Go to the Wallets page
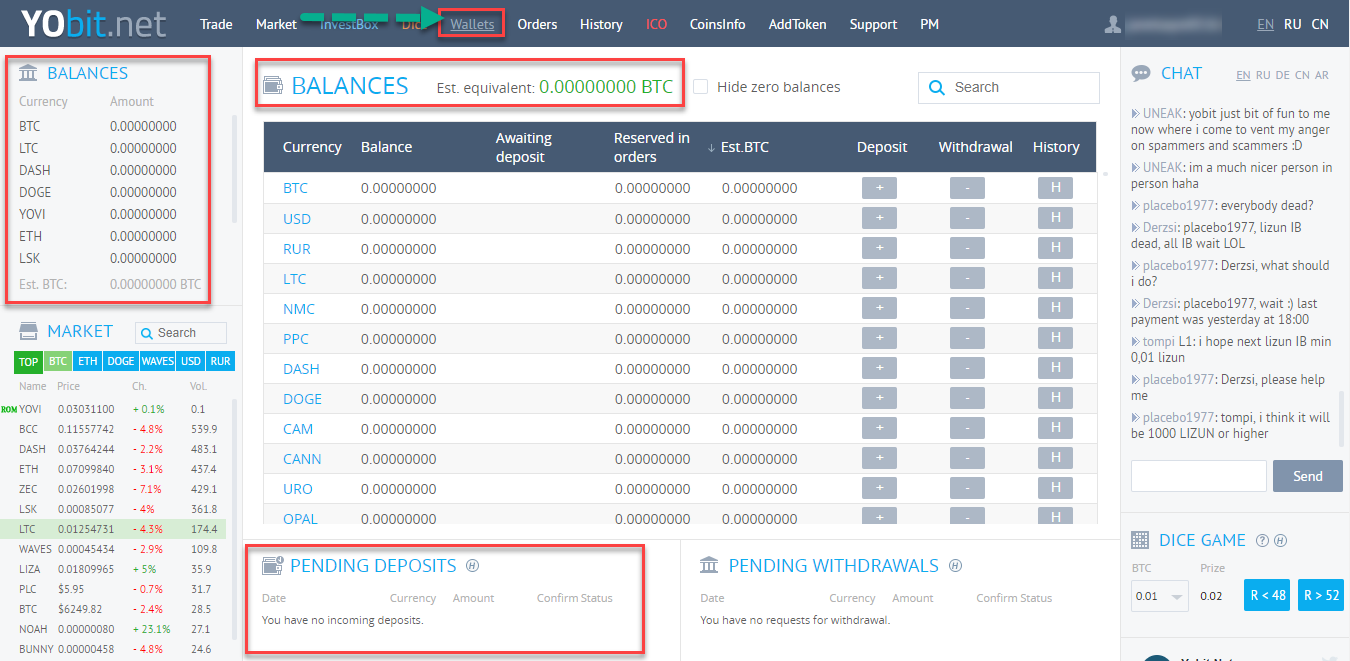 coord(472,24)
